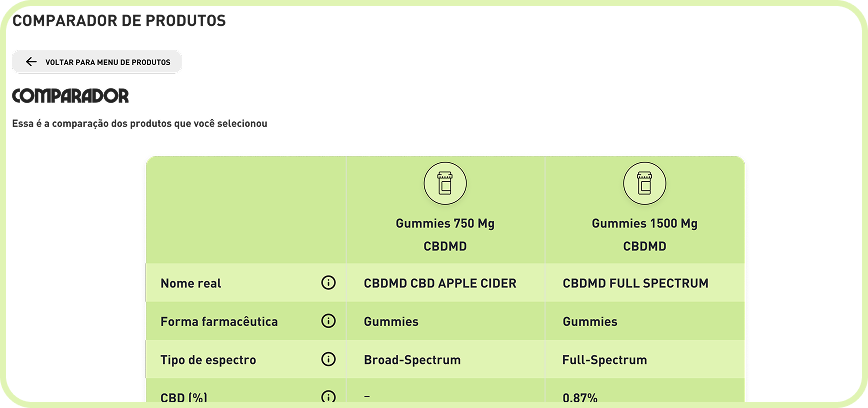Screen dimensions: 868x408
Task: Click the CBDMD brand under Gummies 1500 Mg
Action: [644, 246]
